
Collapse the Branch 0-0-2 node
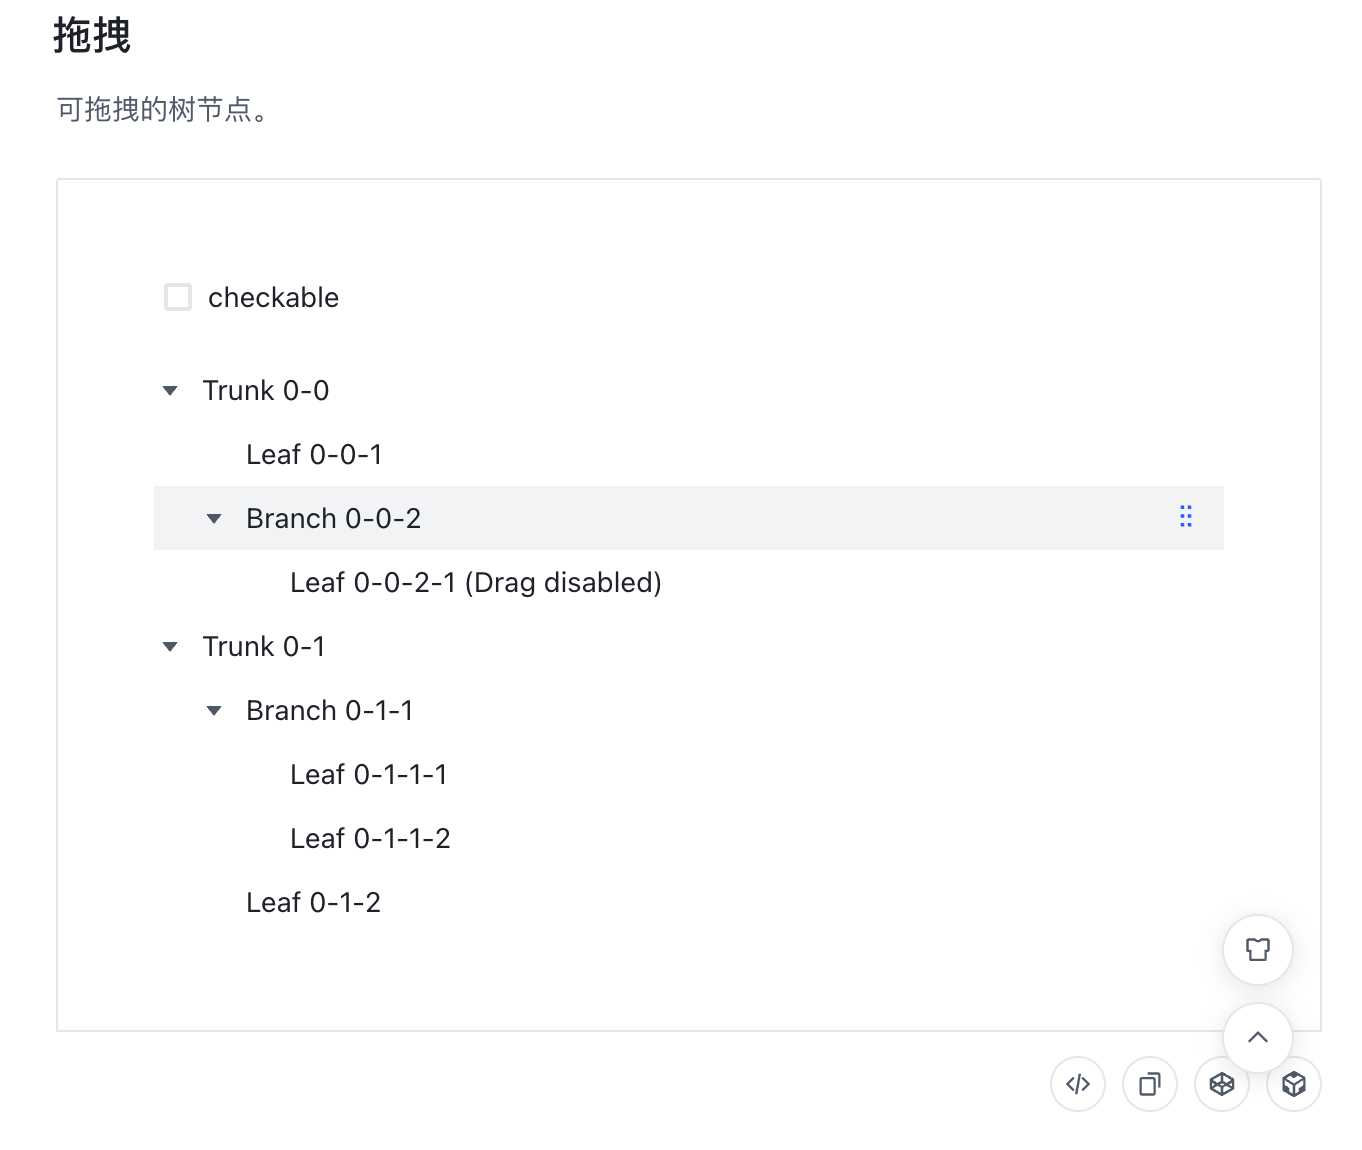pos(213,518)
